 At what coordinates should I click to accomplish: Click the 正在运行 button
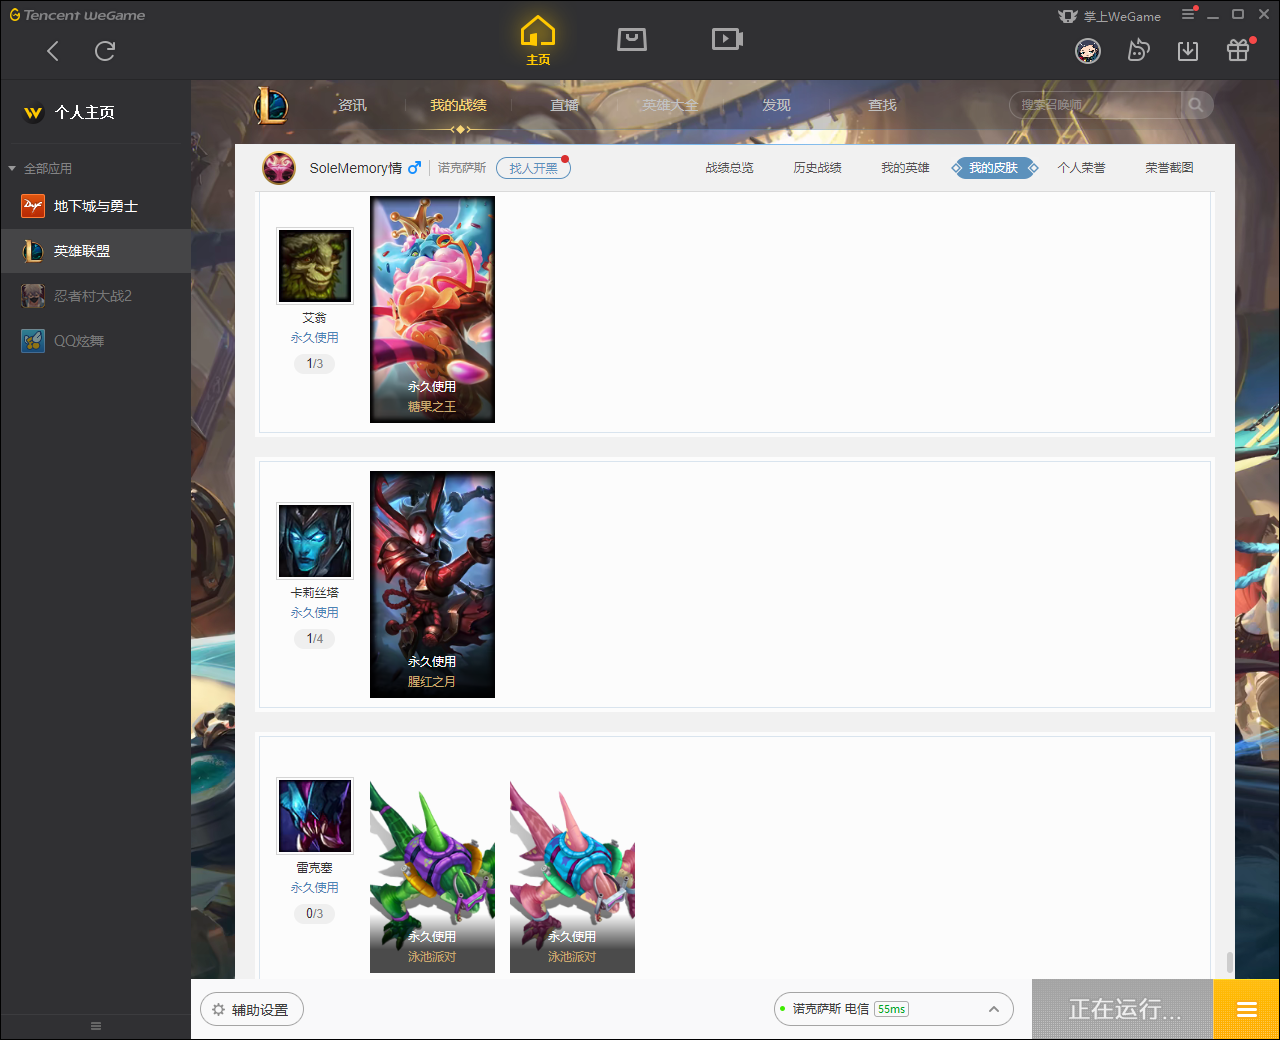(x=1123, y=1010)
